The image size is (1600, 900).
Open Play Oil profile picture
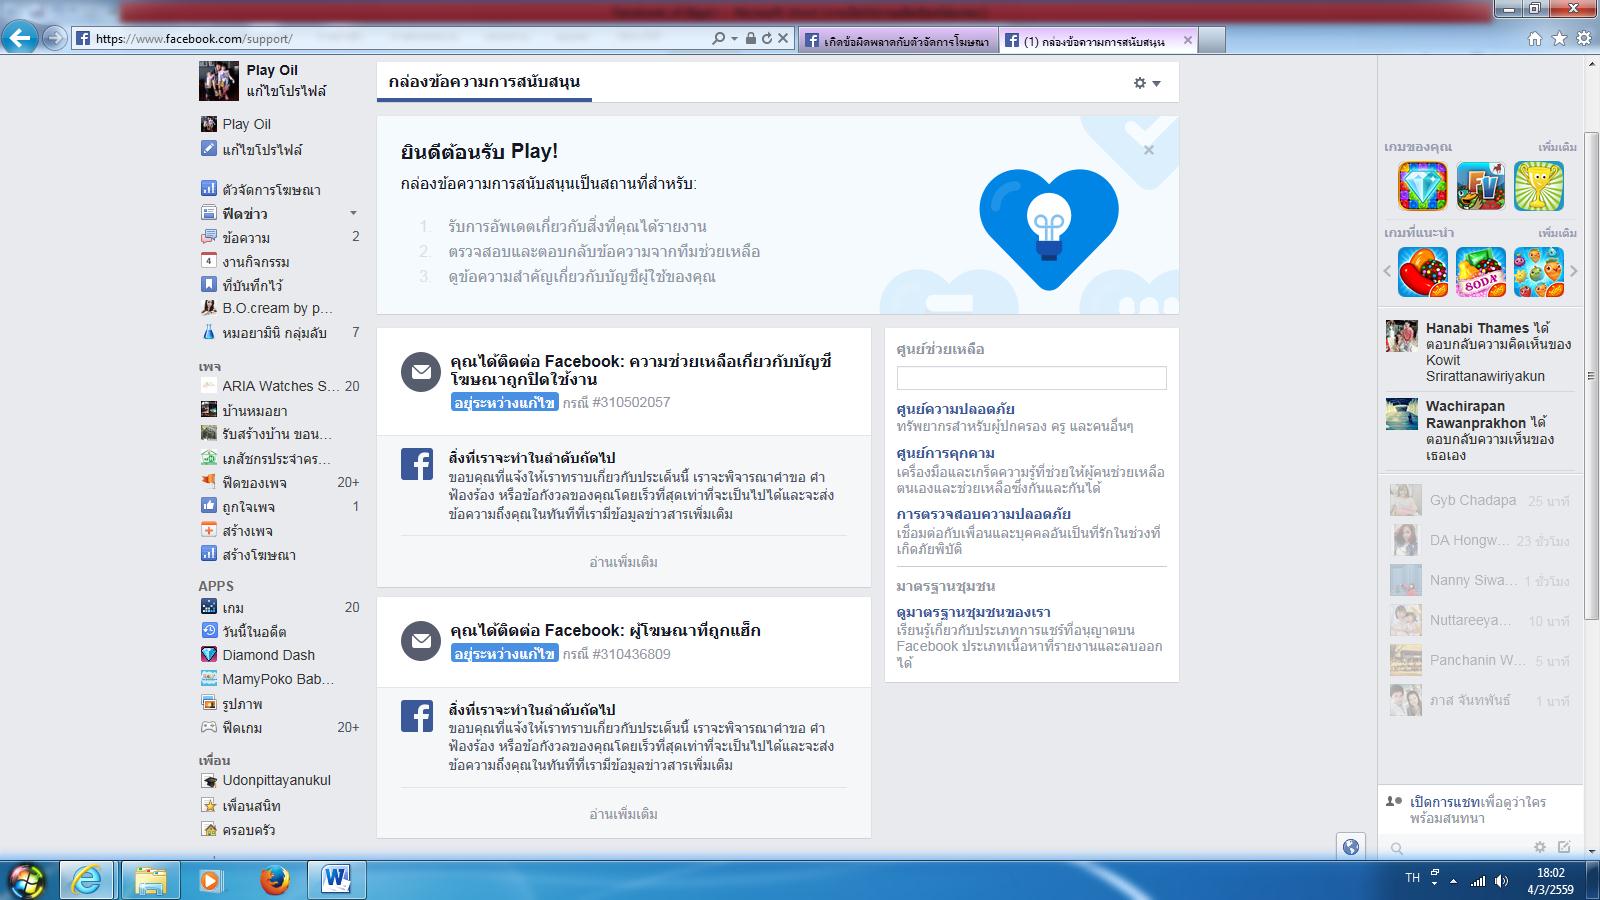click(218, 81)
